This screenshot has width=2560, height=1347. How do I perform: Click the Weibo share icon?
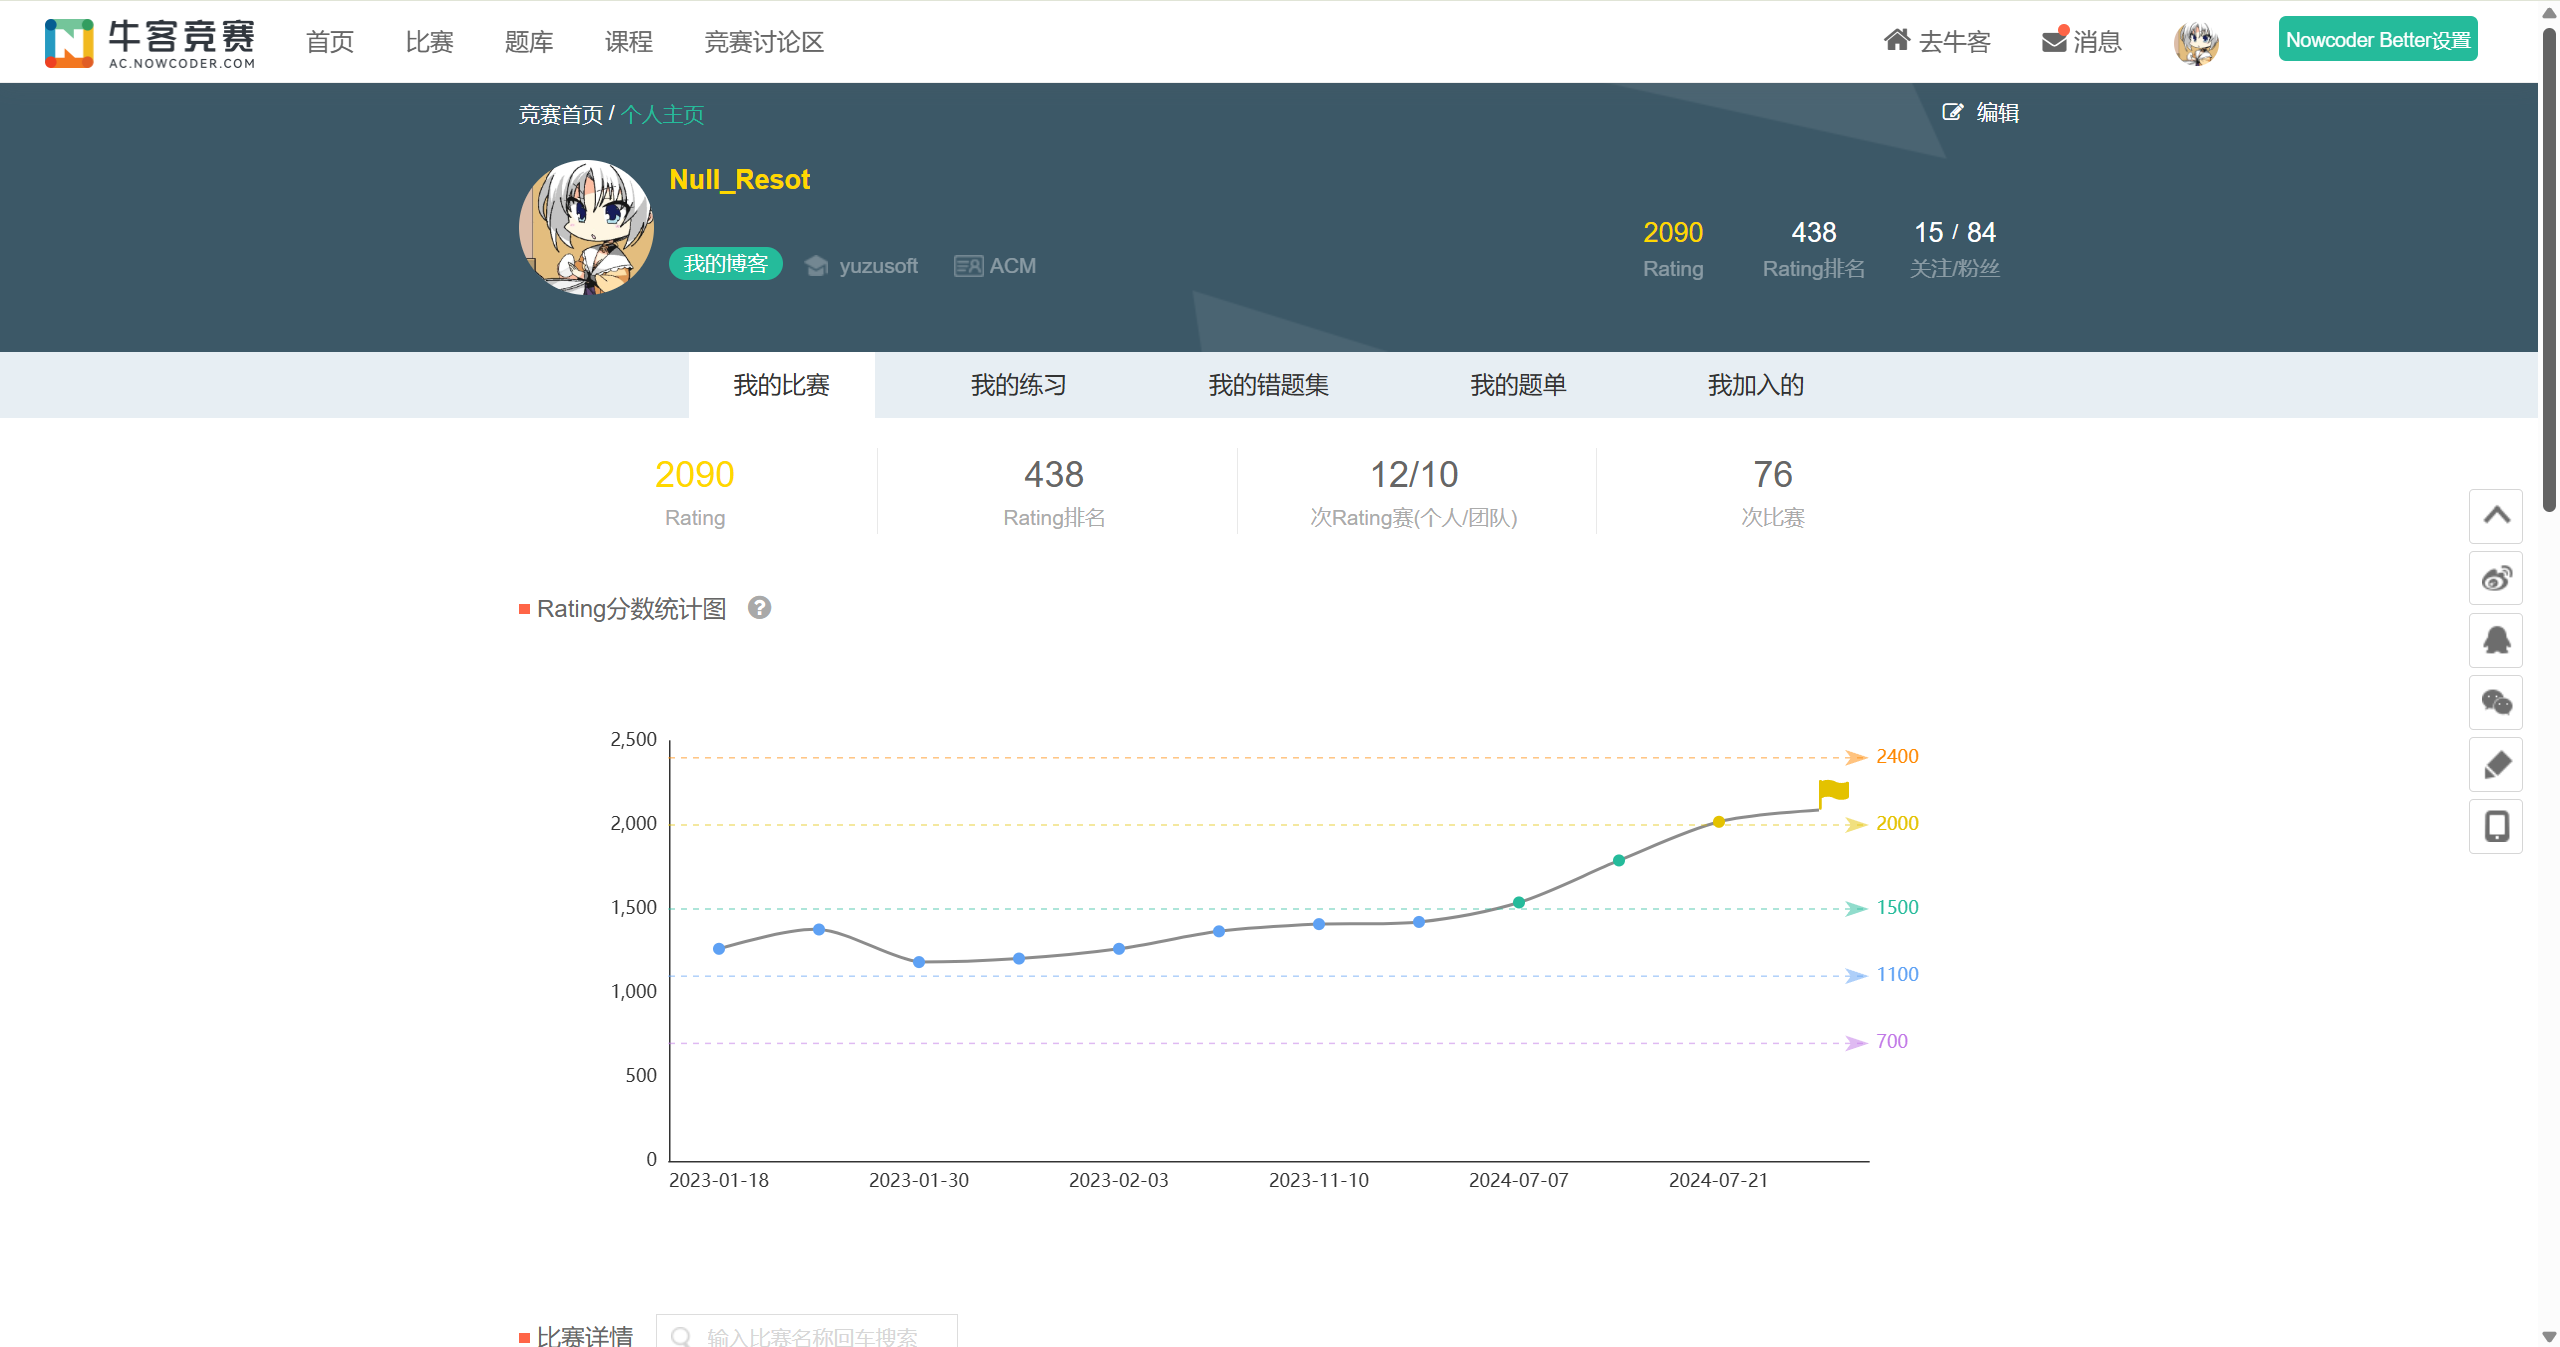(2496, 579)
